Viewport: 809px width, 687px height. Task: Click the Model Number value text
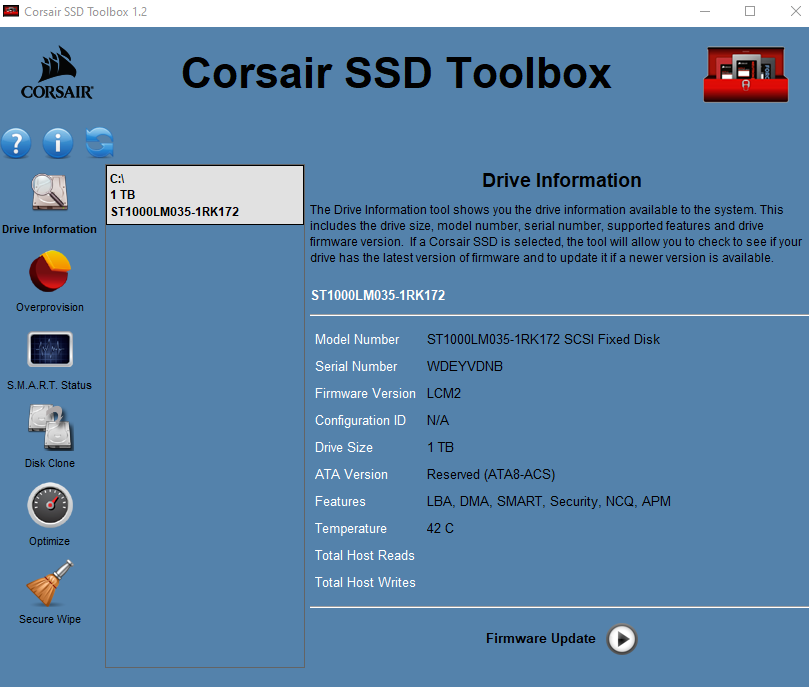tap(543, 340)
